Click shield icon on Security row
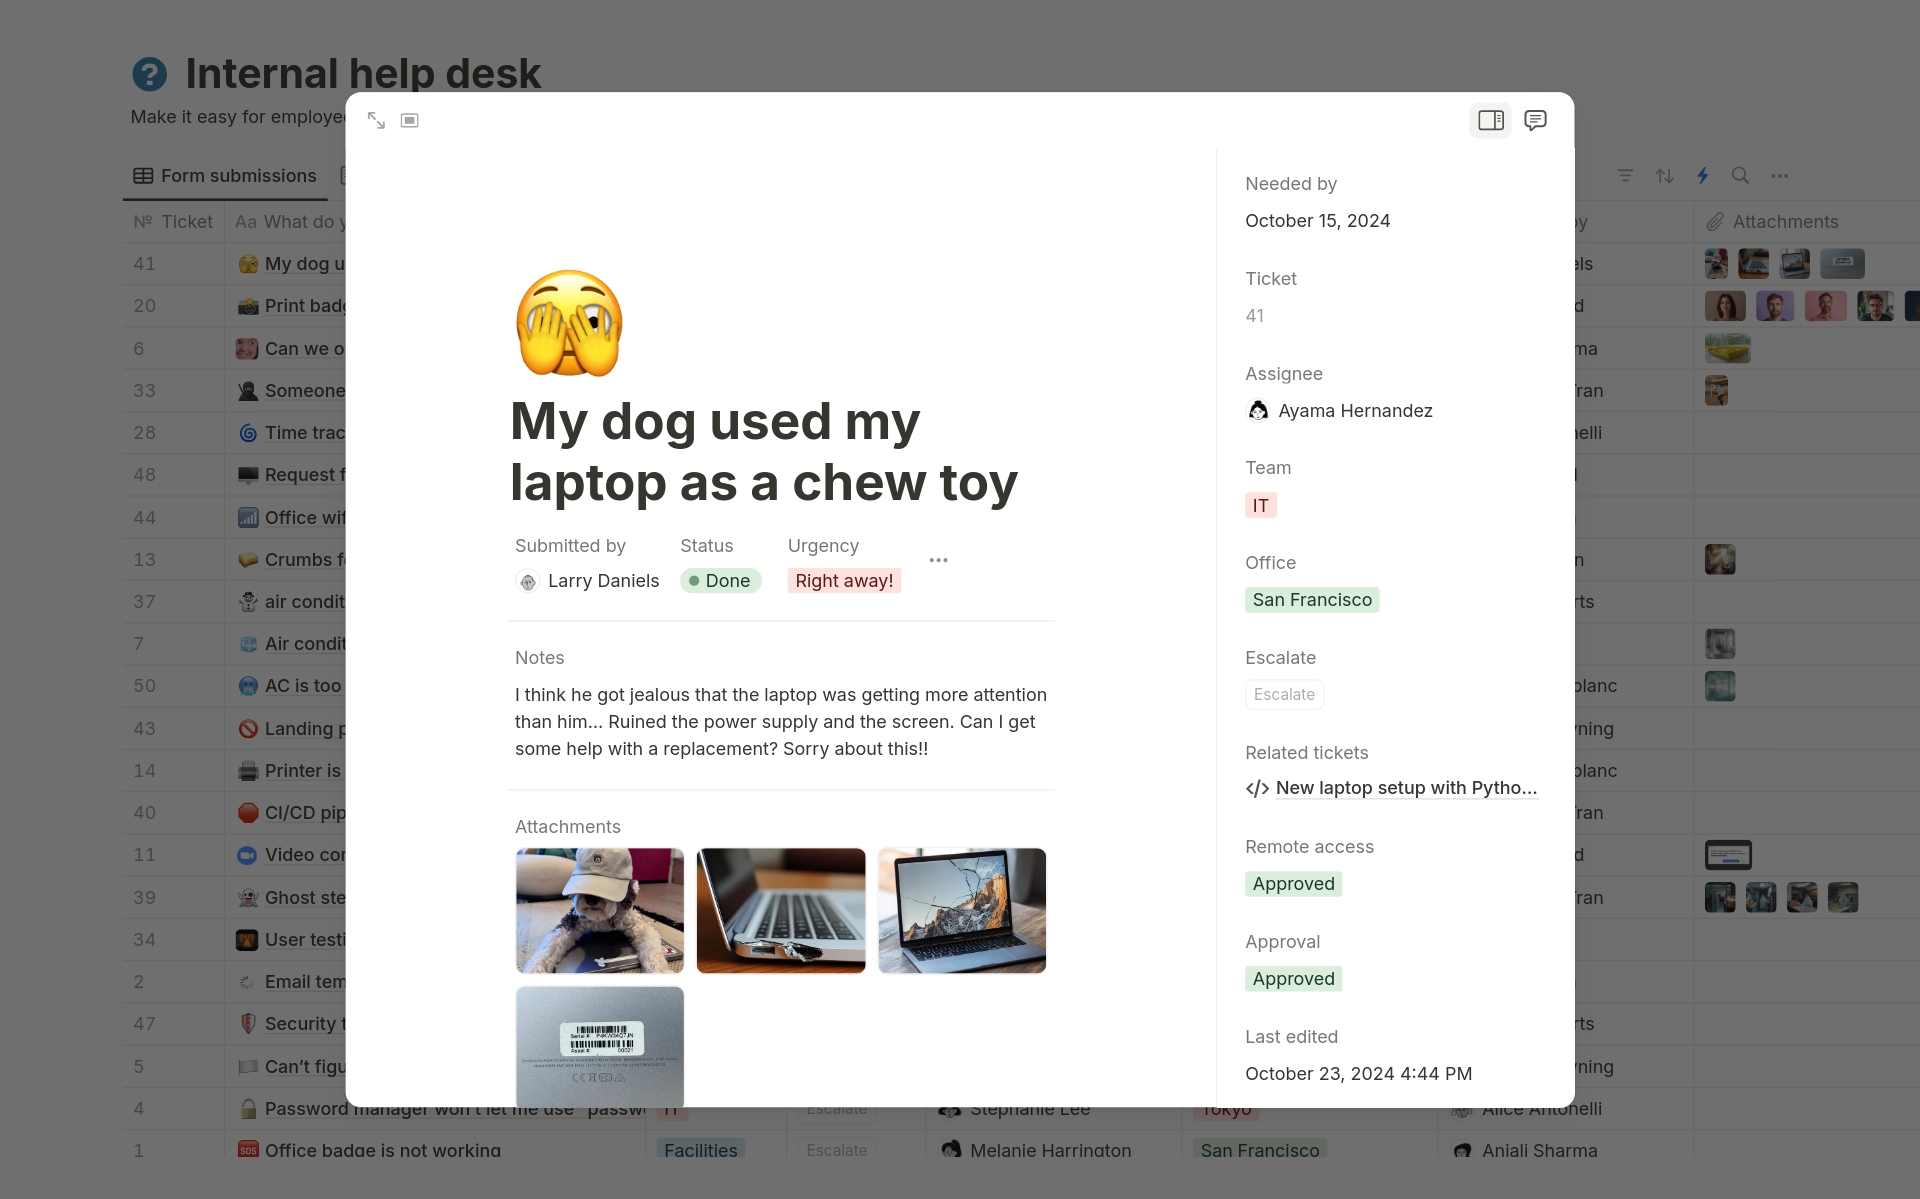Image resolution: width=1920 pixels, height=1199 pixels. coord(248,1024)
